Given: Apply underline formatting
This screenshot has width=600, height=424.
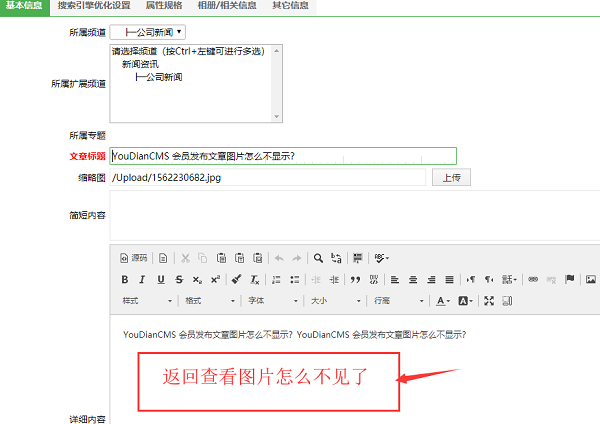Looking at the screenshot, I should pos(160,279).
